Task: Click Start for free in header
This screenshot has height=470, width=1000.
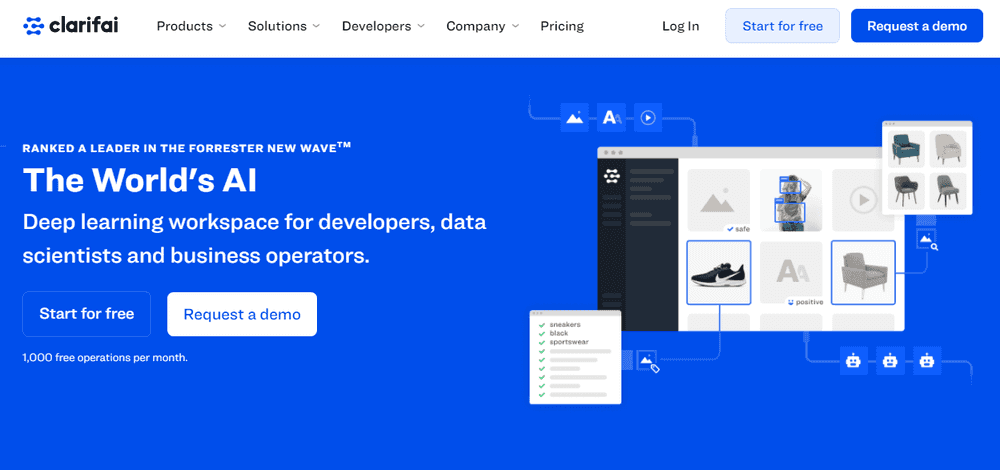Action: (x=783, y=26)
